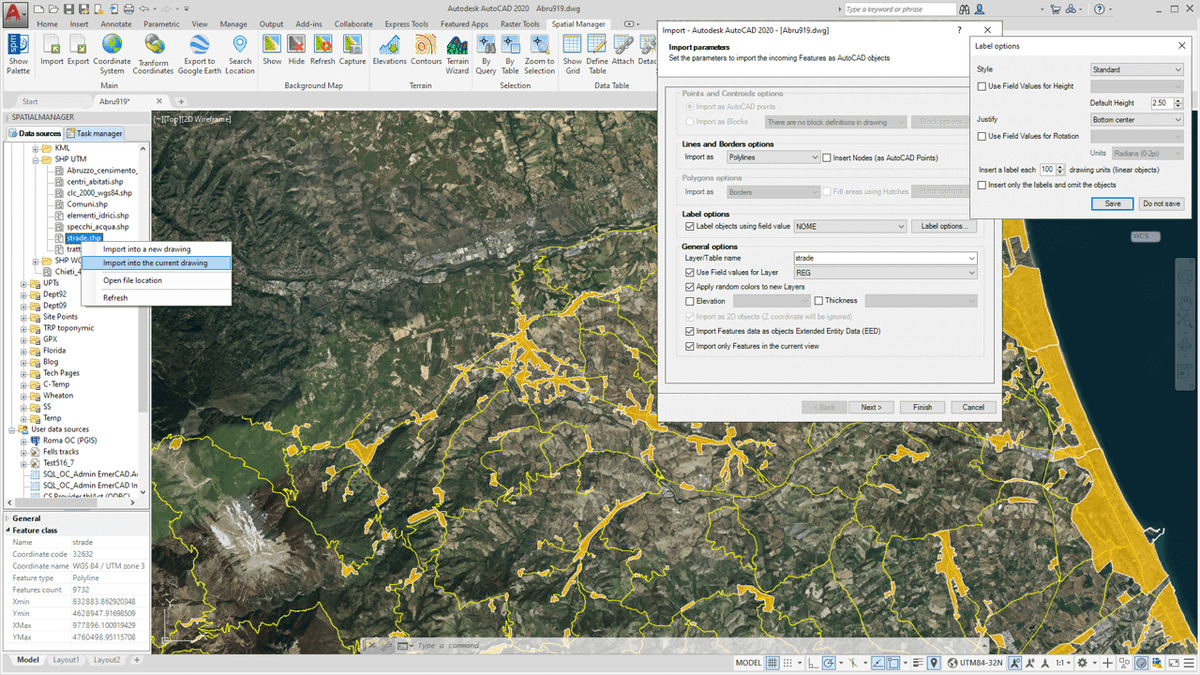Image resolution: width=1200 pixels, height=675 pixels.
Task: Click Next in Import dialog
Action: 871,407
